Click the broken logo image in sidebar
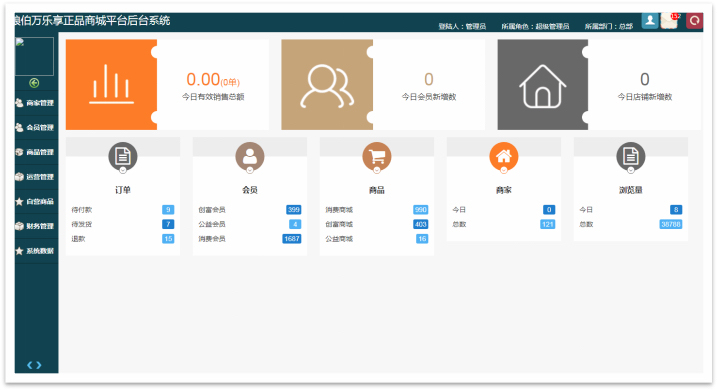The image size is (717, 390). (34, 56)
